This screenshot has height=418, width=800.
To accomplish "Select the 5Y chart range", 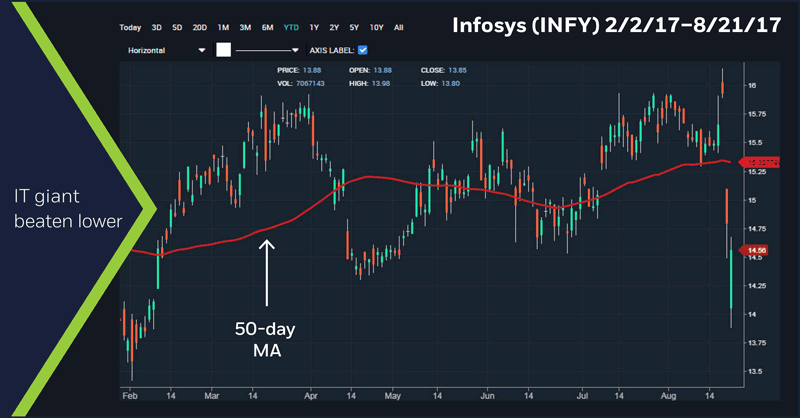I will coord(354,28).
